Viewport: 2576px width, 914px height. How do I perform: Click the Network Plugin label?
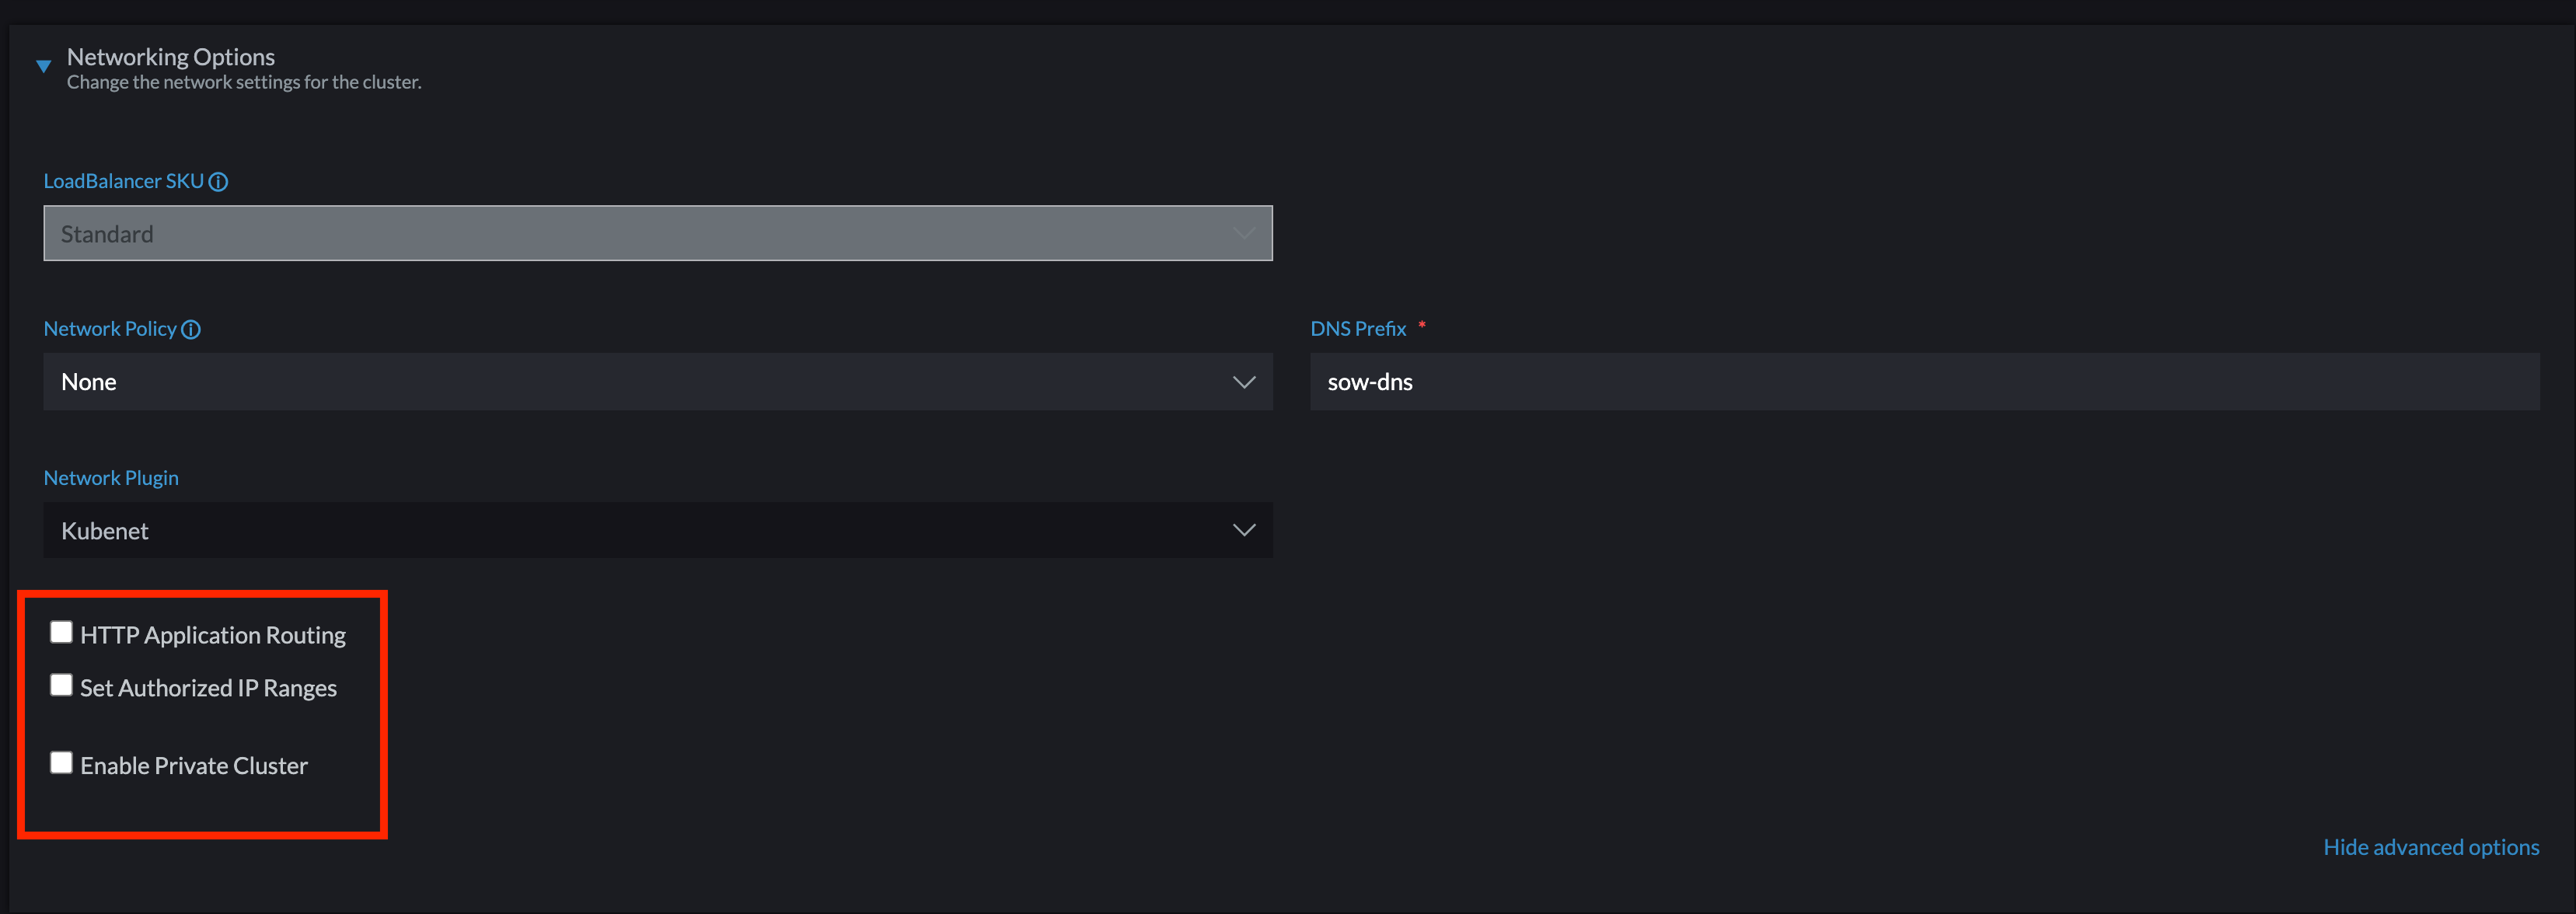[x=111, y=477]
